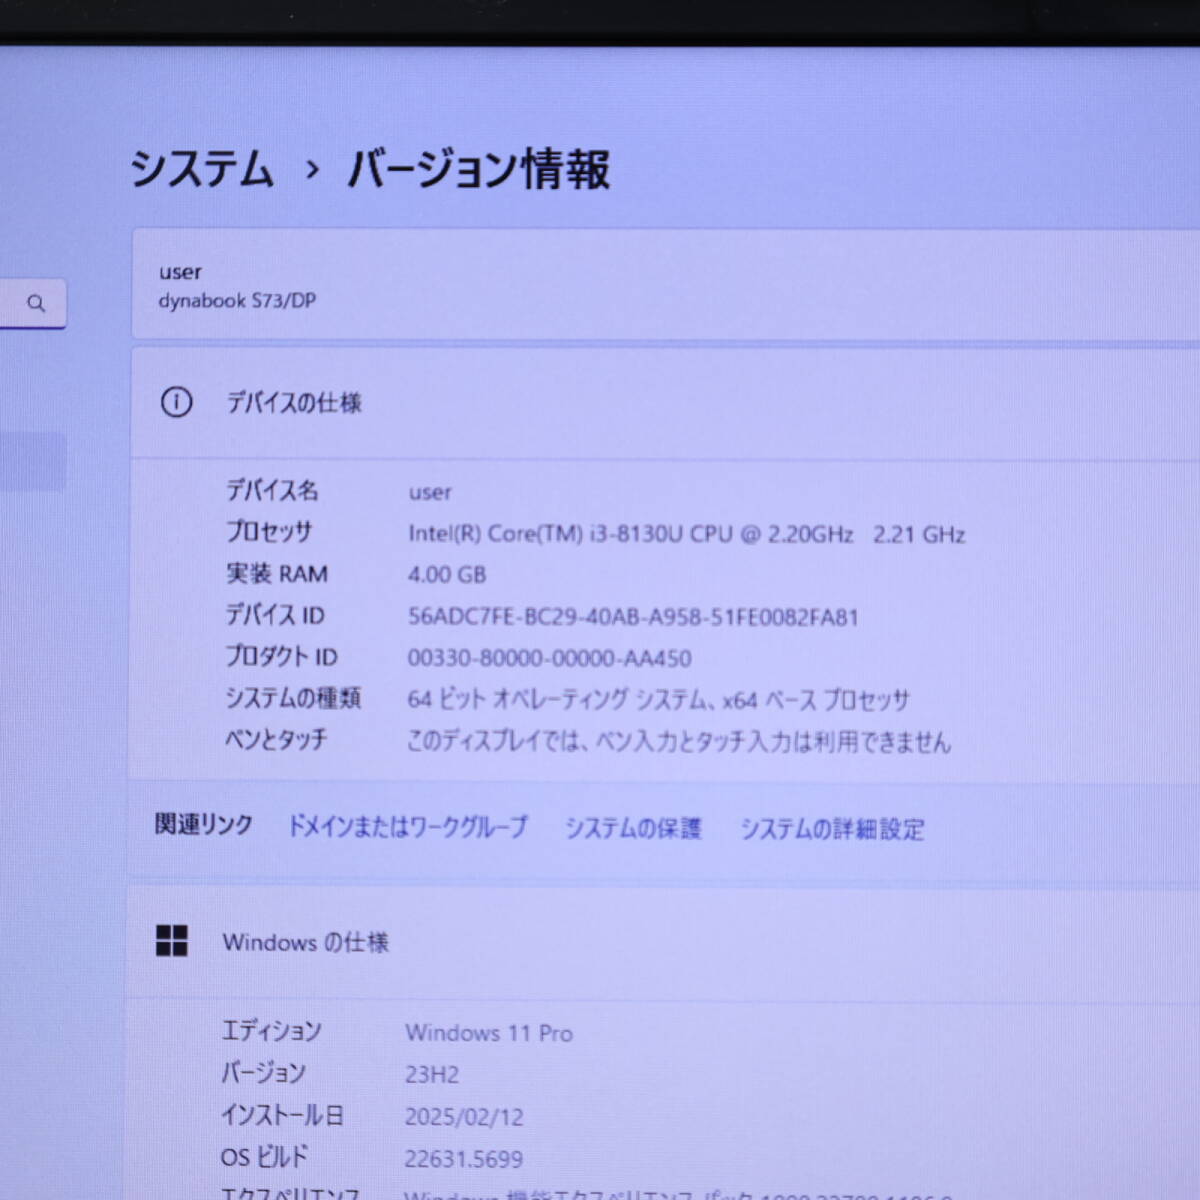This screenshot has height=1200, width=1200.
Task: Click the デバイス名 value user
Action: pos(430,492)
